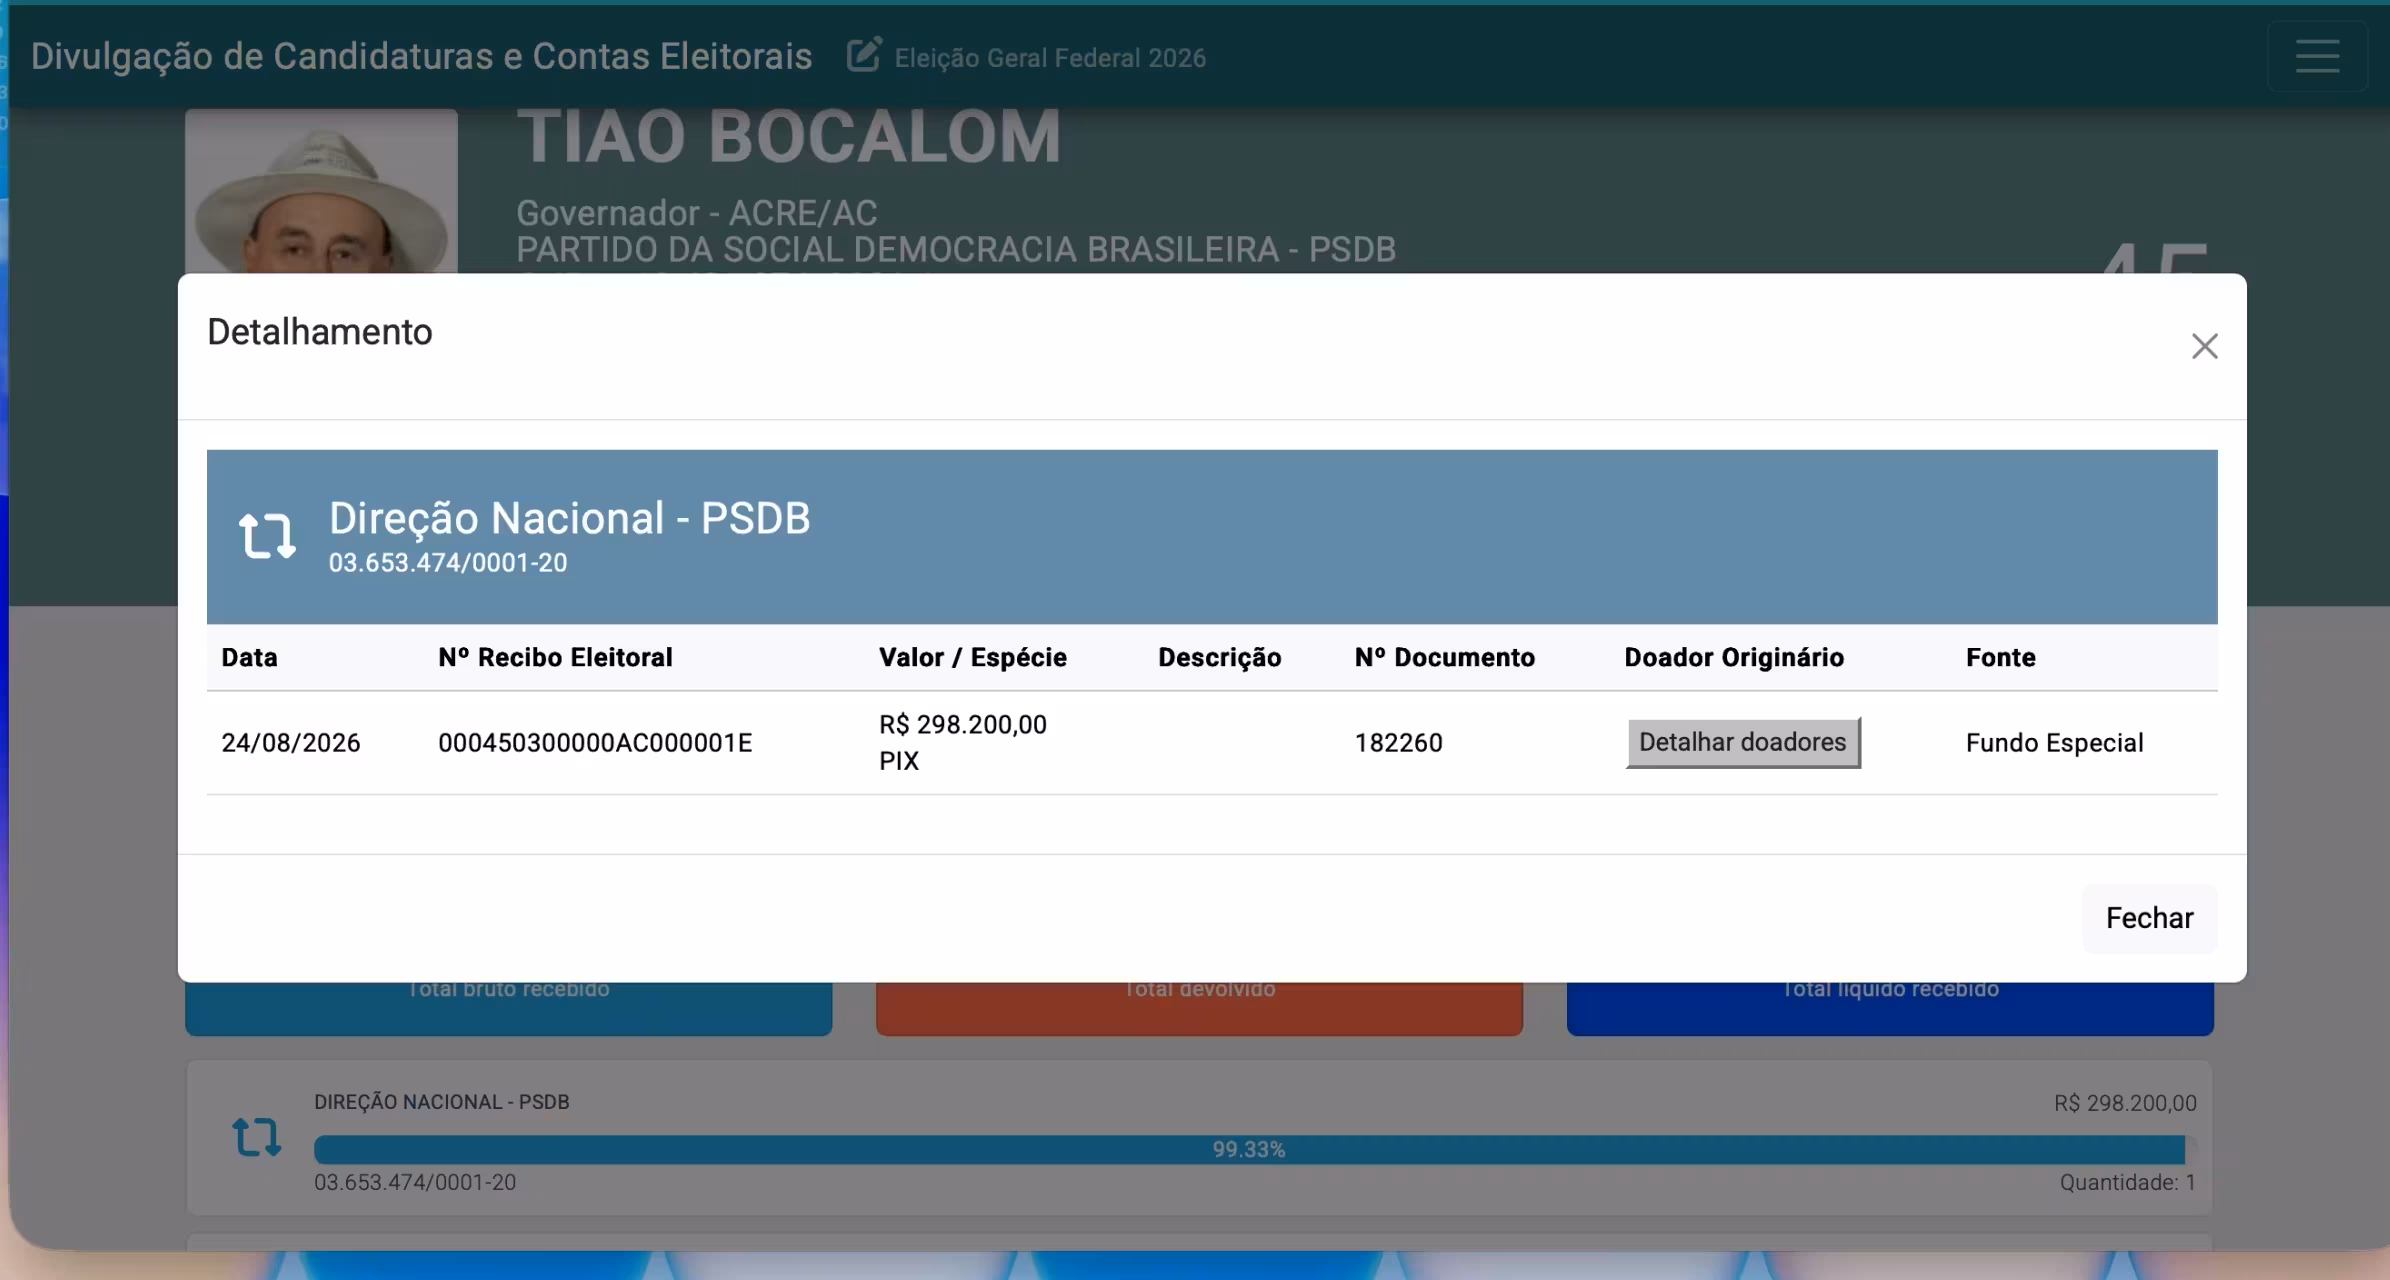Click the Divulgação de Candidaturas e Contas Eleitorais title
The image size is (2390, 1280).
421,56
